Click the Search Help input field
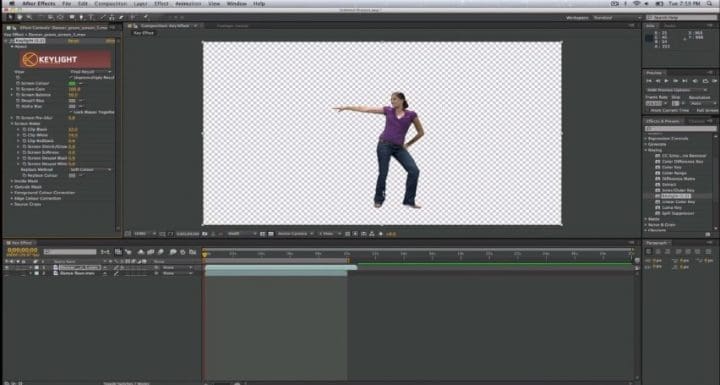This screenshot has width=720, height=385. (x=681, y=17)
